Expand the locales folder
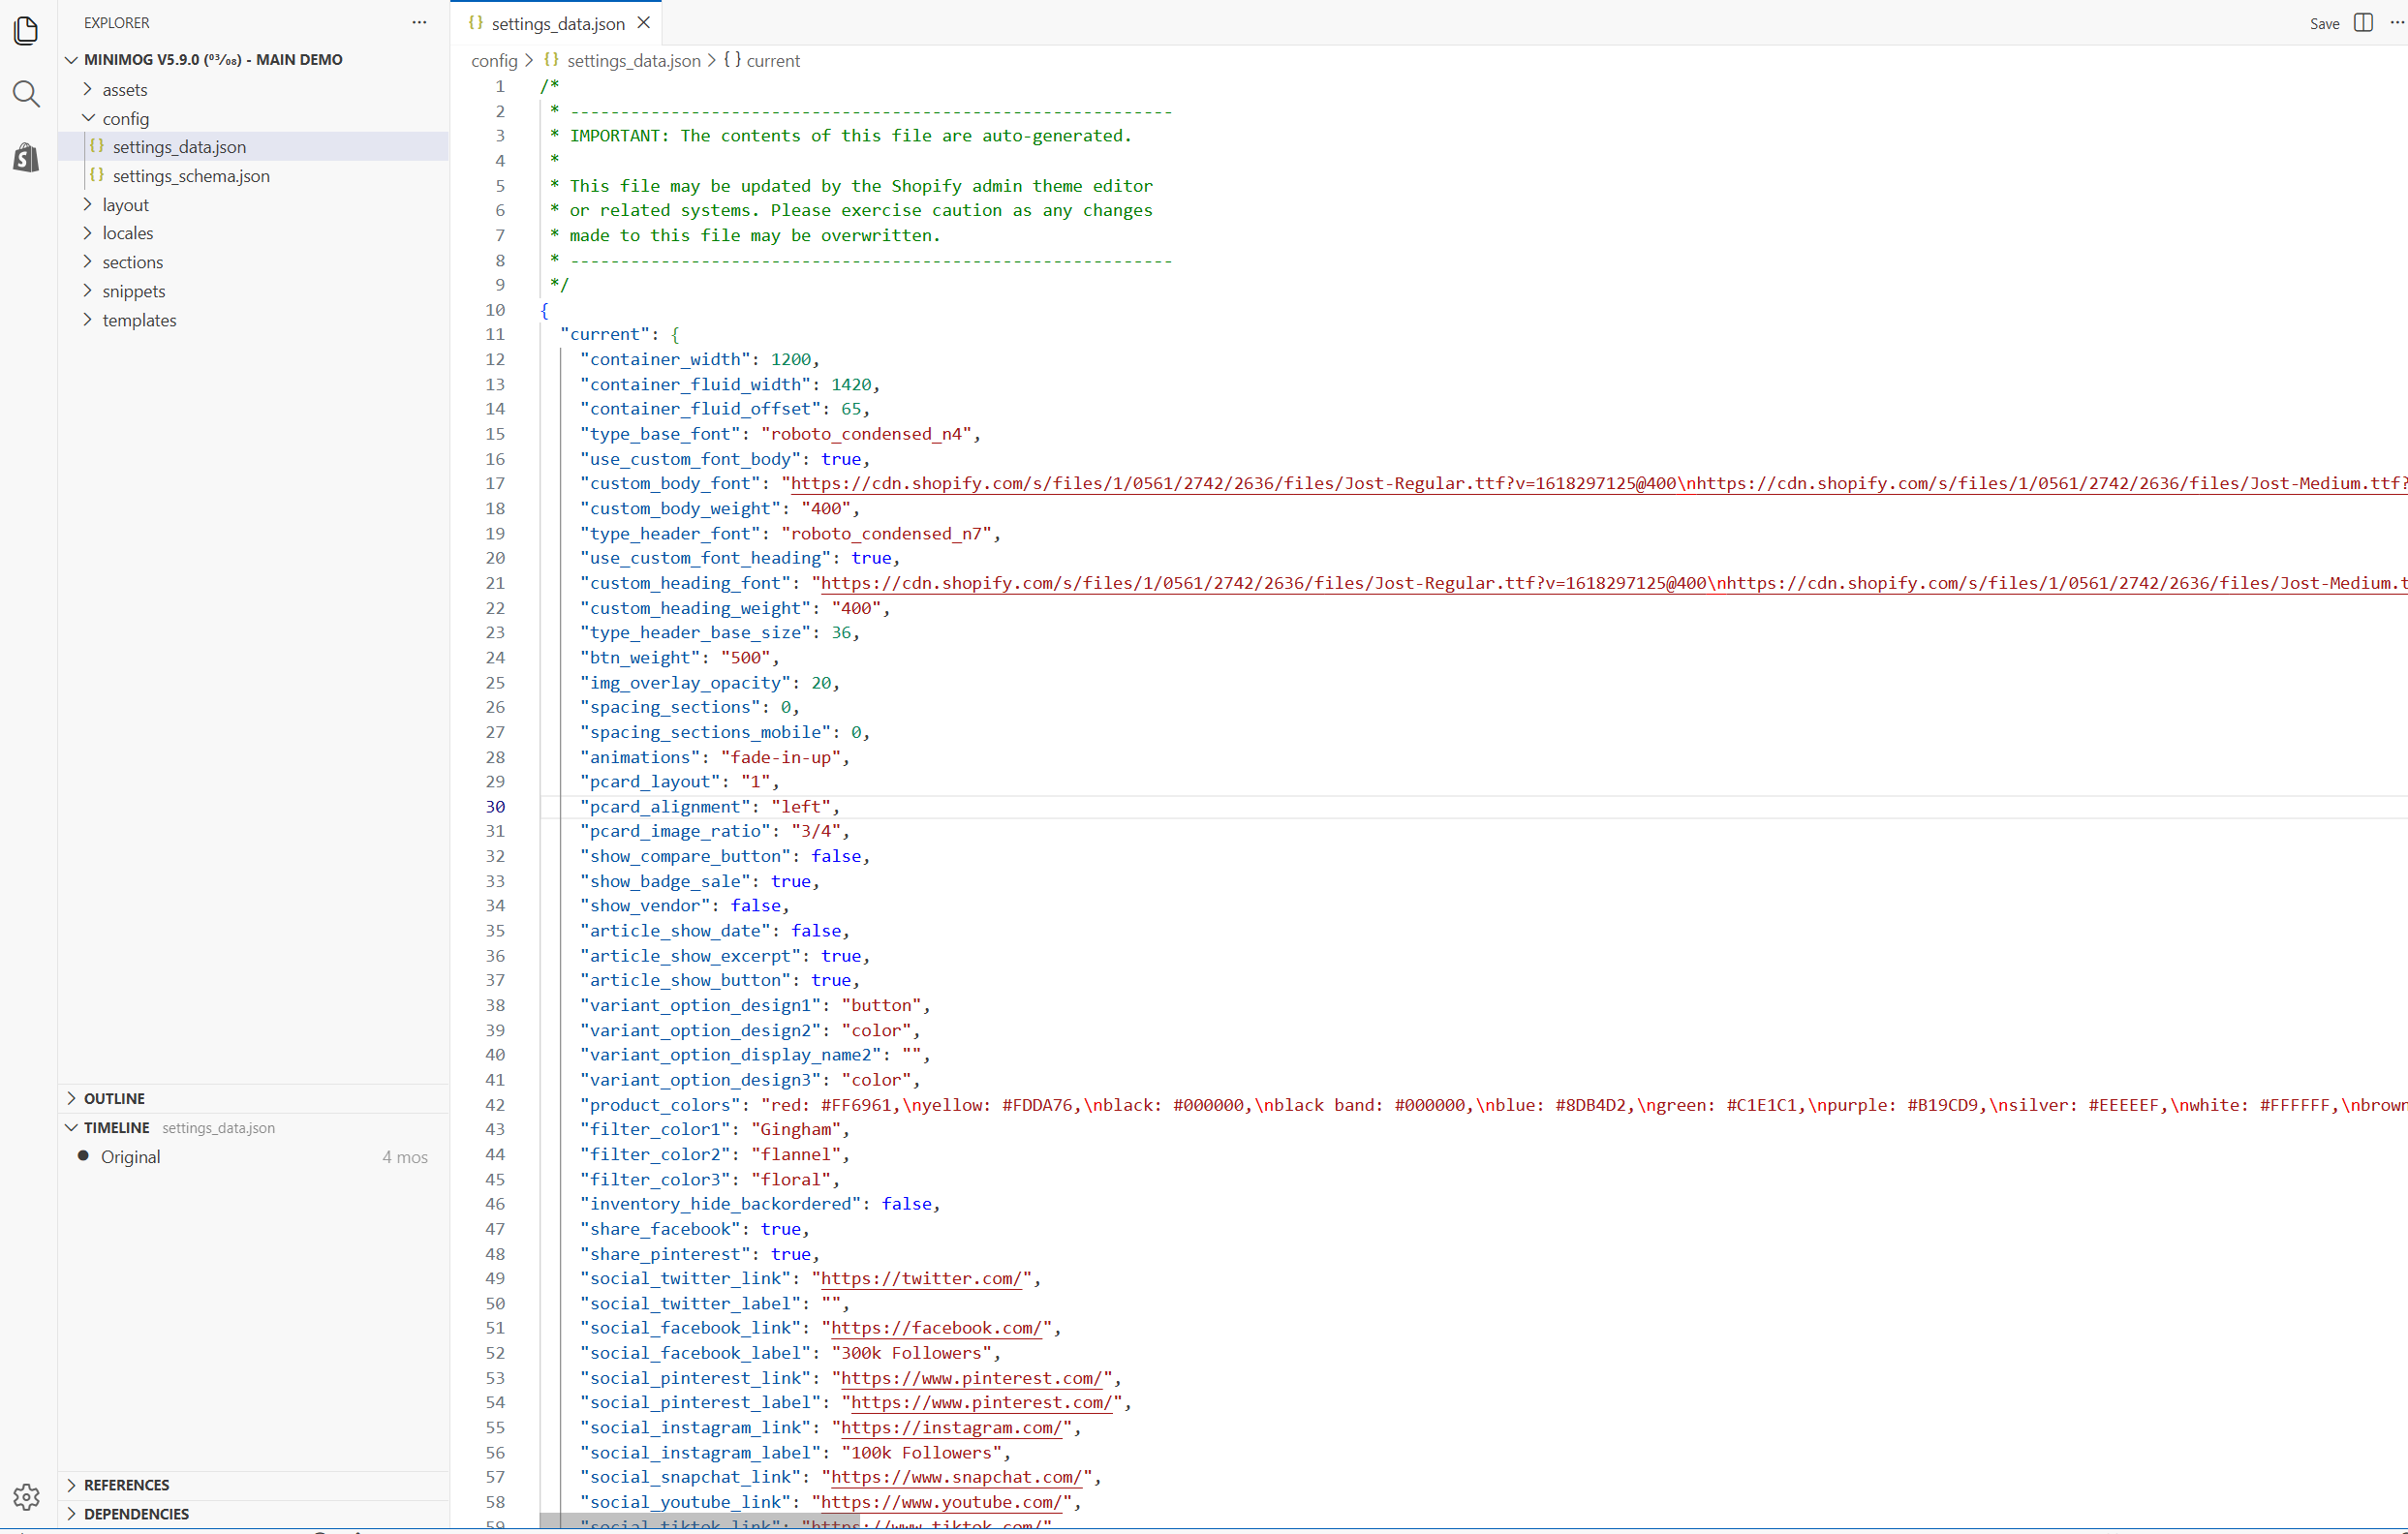This screenshot has height=1534, width=2408. [127, 233]
